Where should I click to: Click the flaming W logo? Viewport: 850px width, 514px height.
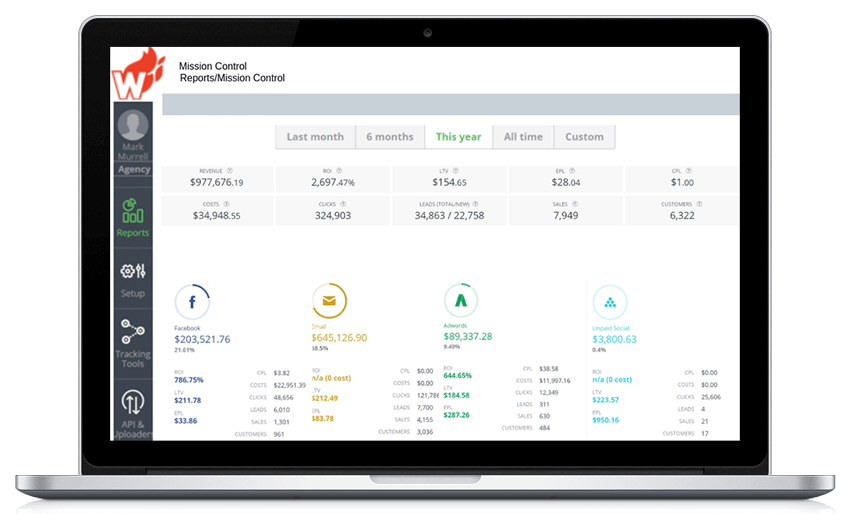(x=138, y=74)
